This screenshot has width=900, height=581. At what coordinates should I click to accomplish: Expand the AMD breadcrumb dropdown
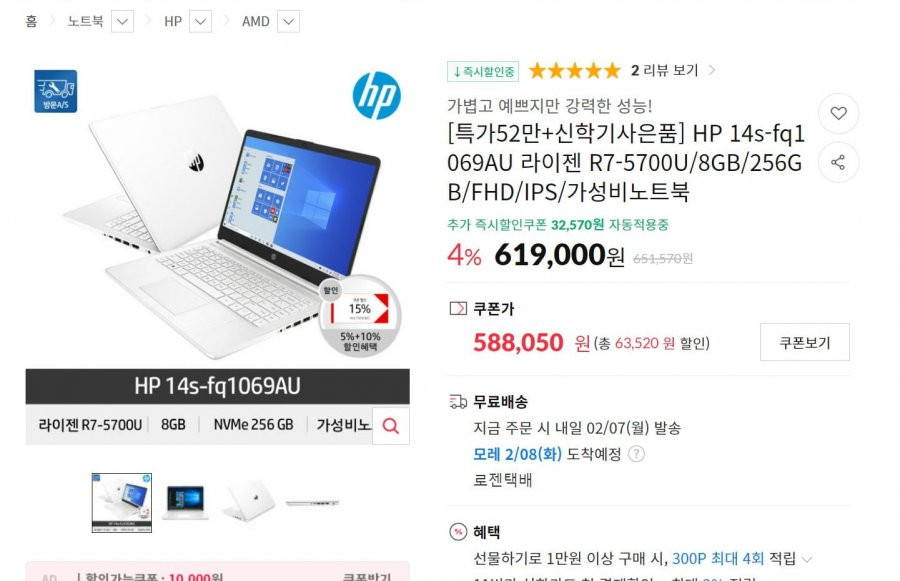click(289, 22)
